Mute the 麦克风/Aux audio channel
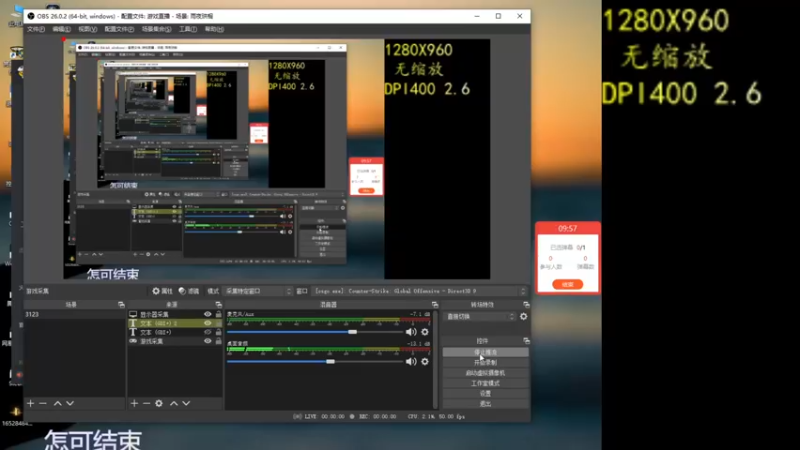The height and width of the screenshot is (450, 800). (x=411, y=332)
